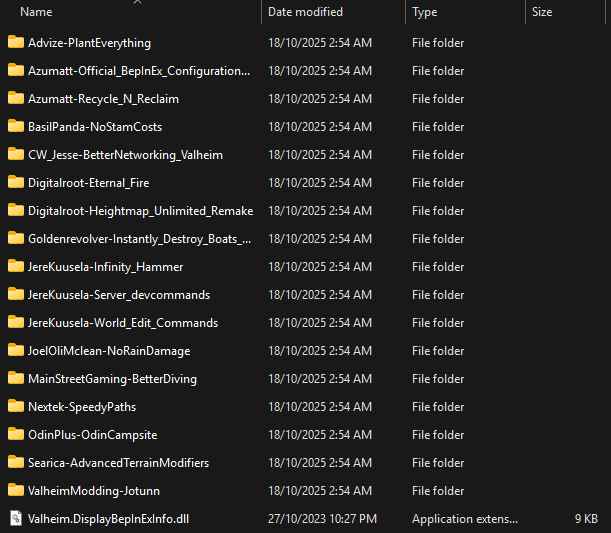Select the JereKuusela-Server_devcommands folder name

(119, 295)
